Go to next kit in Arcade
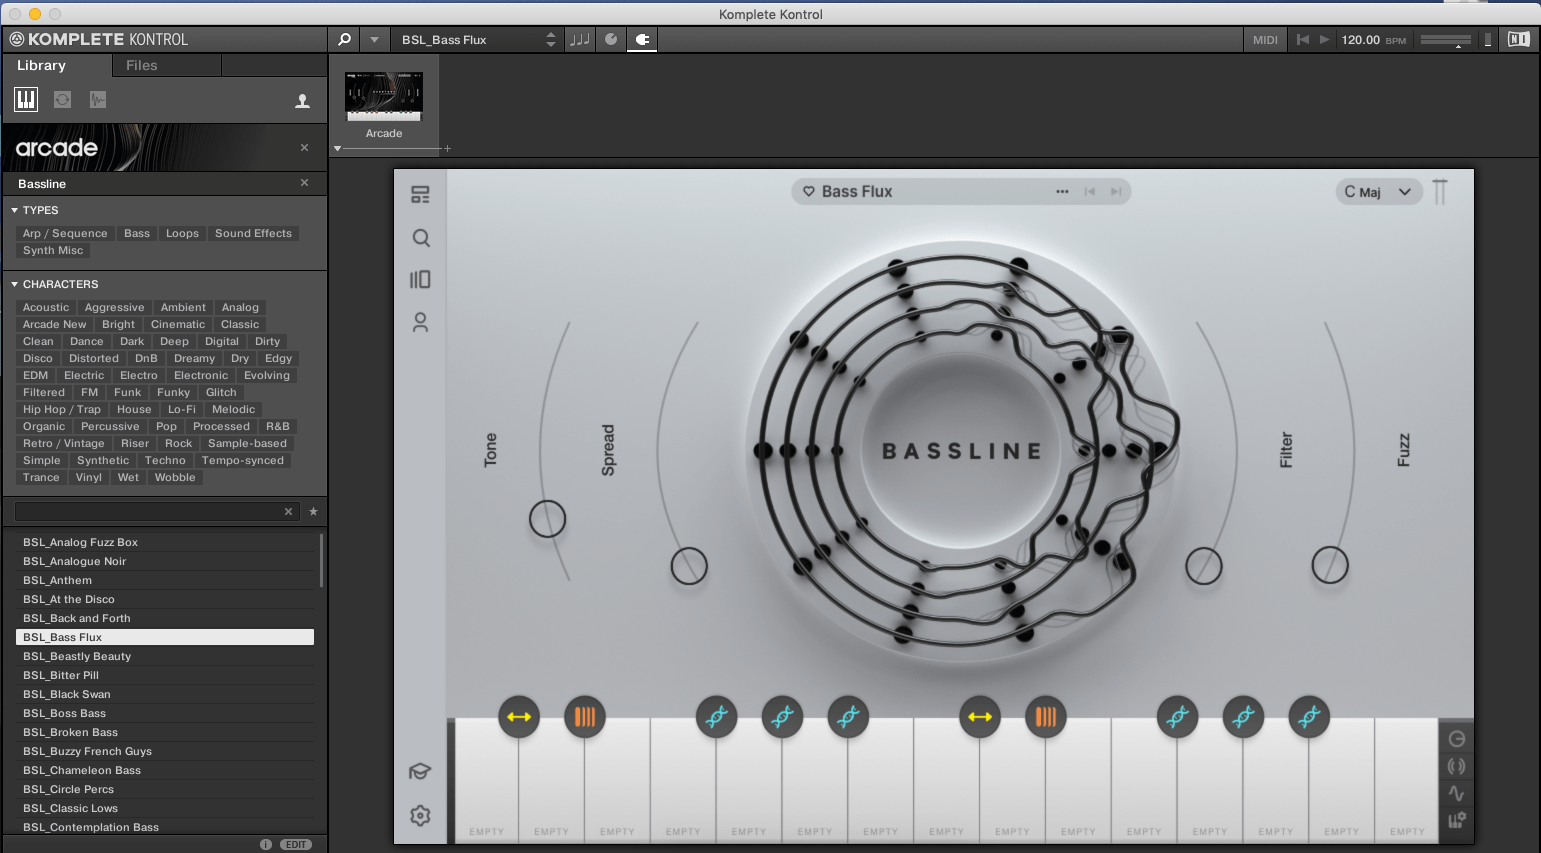Image resolution: width=1541 pixels, height=853 pixels. pyautogui.click(x=1116, y=191)
